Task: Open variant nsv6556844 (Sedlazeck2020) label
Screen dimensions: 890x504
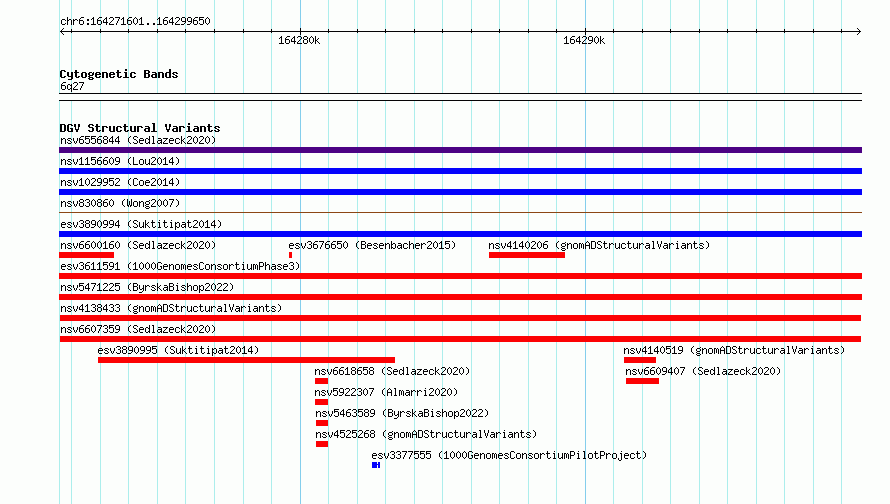Action: tap(138, 140)
